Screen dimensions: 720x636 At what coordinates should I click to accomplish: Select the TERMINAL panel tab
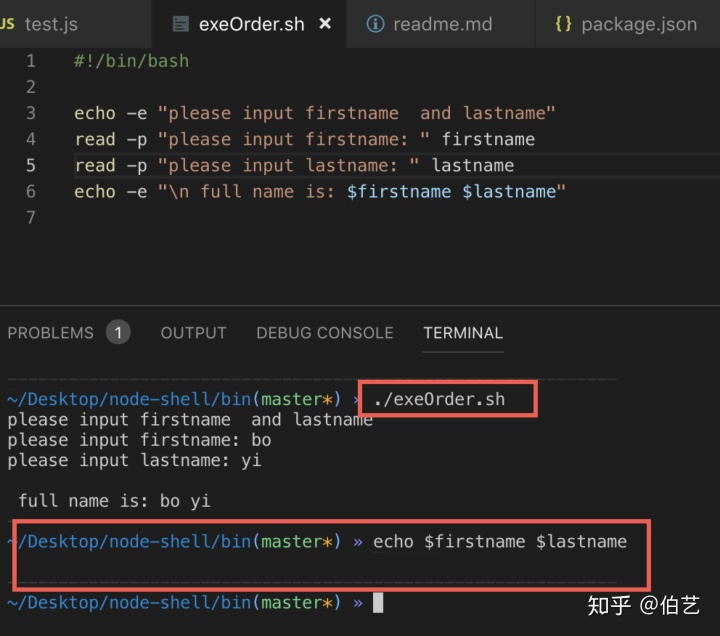(463, 333)
